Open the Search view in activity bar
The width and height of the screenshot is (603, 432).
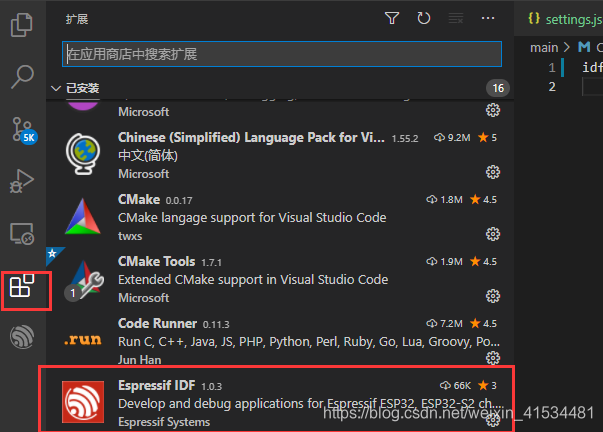click(22, 77)
